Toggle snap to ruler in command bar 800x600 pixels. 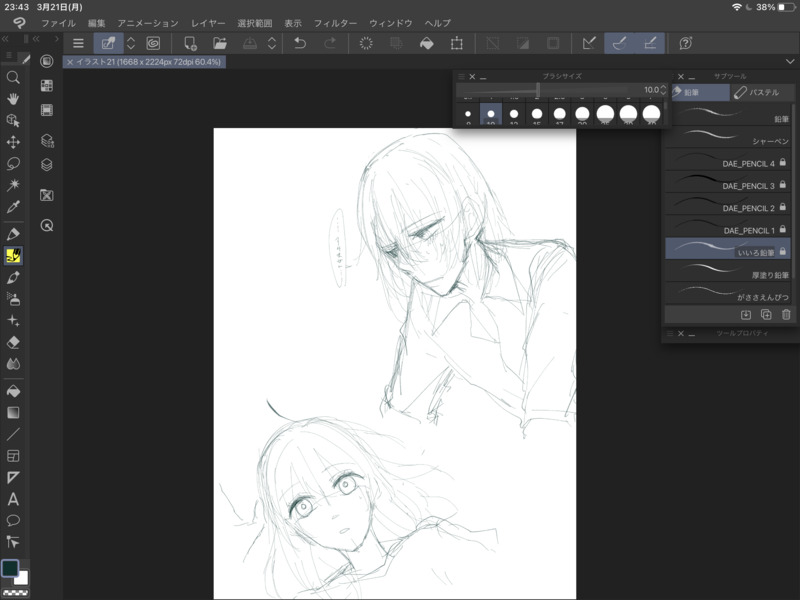click(590, 43)
